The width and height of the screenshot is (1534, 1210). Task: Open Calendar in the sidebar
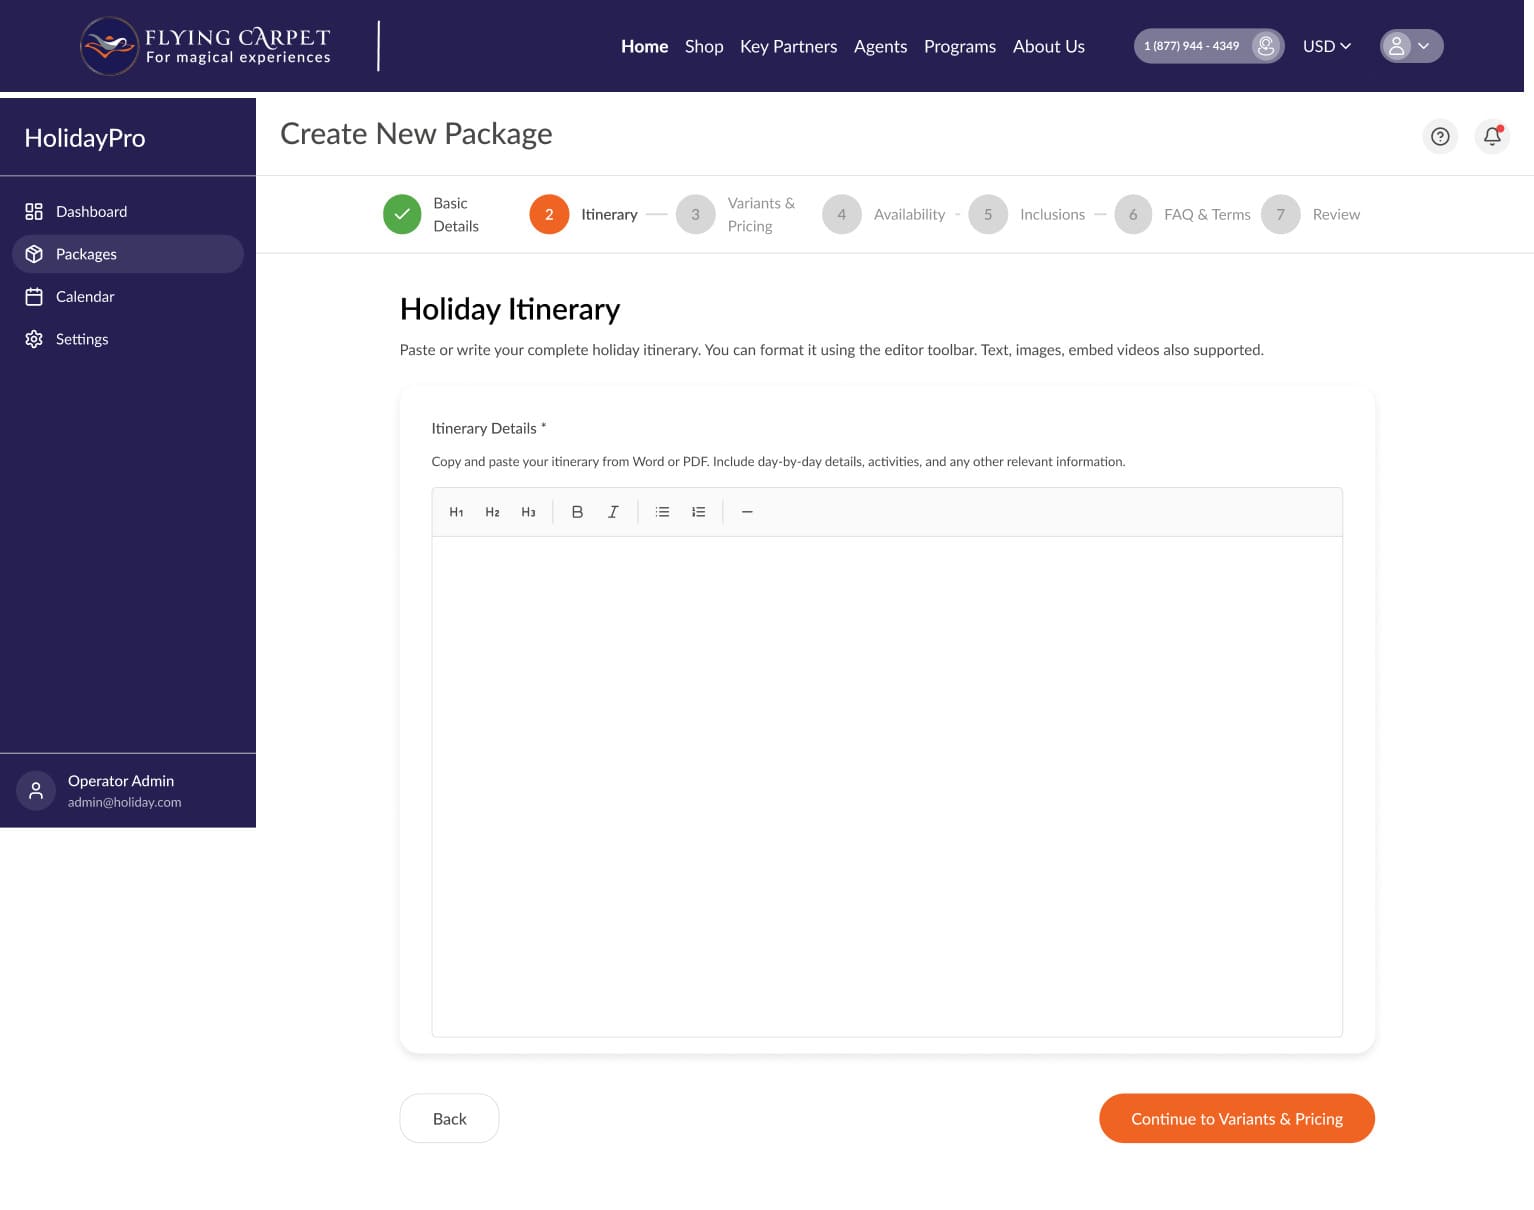128,297
